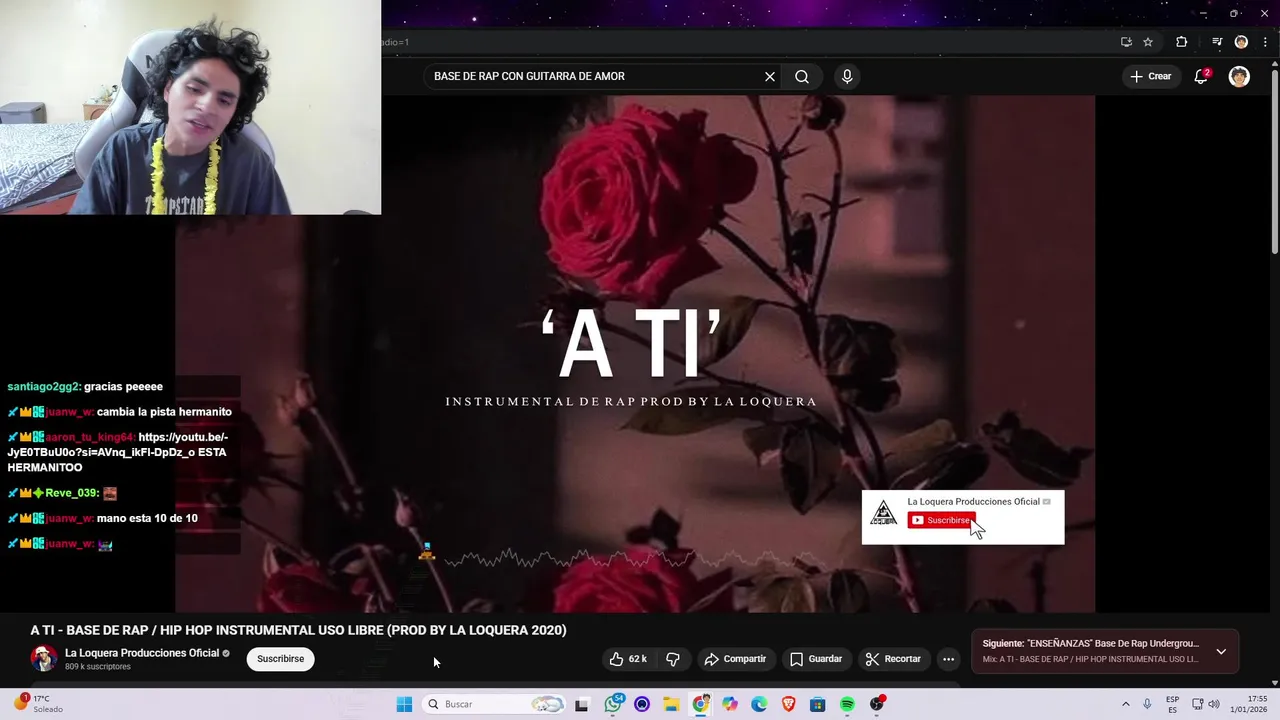This screenshot has height=720, width=1280.
Task: Install page as app icon in address bar
Action: pos(1126,42)
